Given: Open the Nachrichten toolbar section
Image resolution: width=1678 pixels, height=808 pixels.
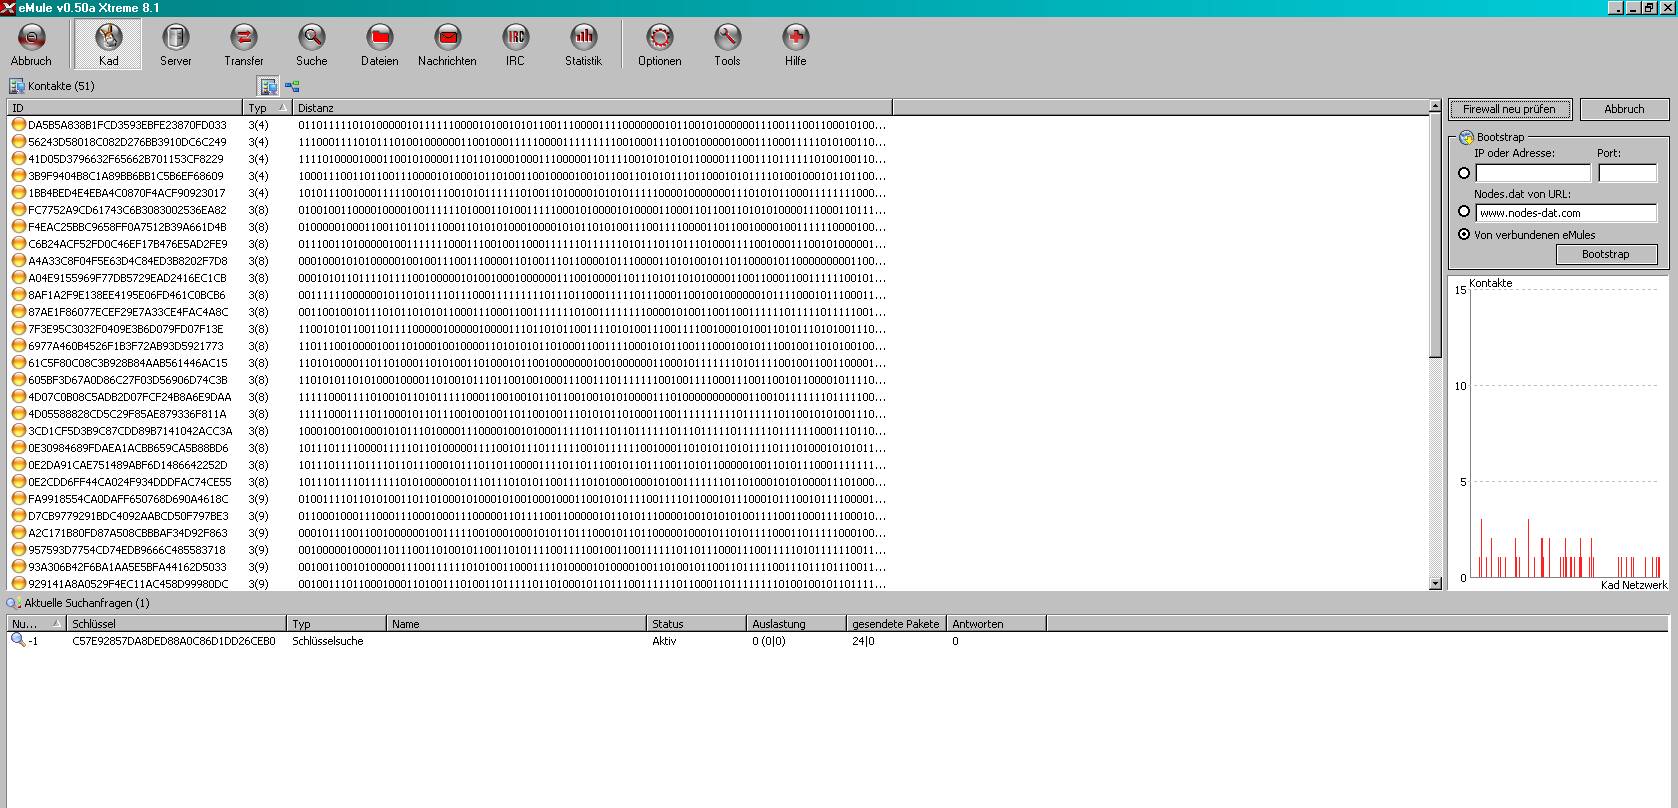Looking at the screenshot, I should click(x=447, y=46).
